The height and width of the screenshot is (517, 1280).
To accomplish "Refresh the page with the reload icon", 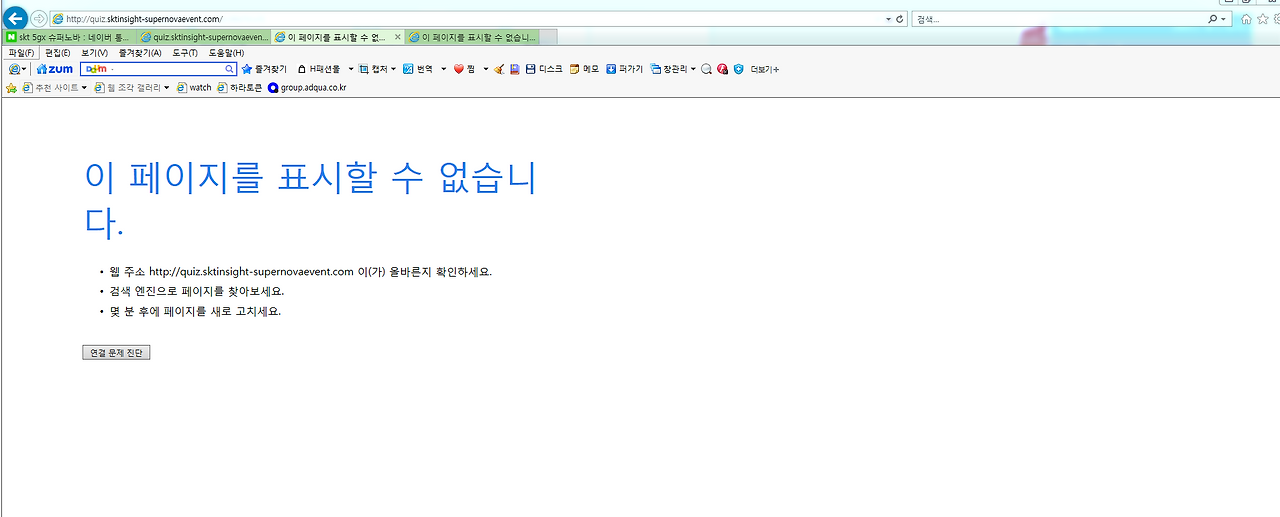I will tap(900, 19).
